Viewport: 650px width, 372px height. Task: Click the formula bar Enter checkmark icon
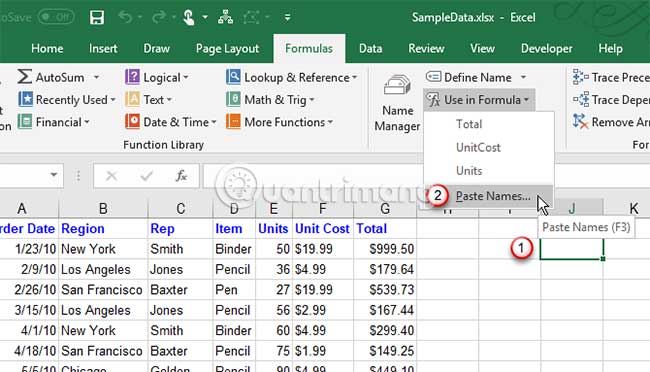[146, 176]
